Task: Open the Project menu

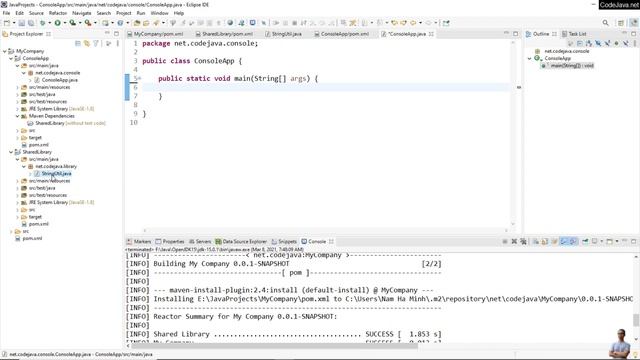Action: (x=124, y=13)
